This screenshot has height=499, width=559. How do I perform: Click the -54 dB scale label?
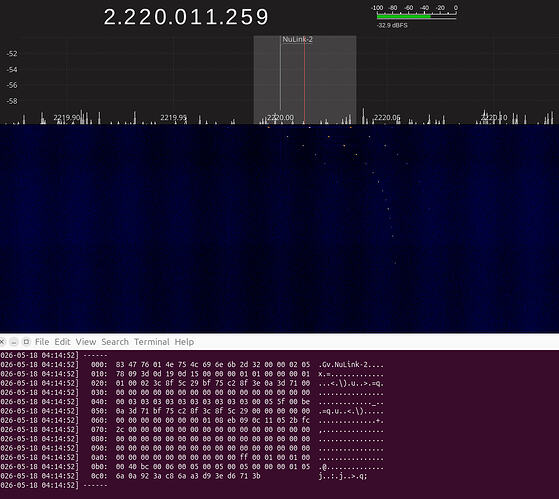tap(12, 70)
